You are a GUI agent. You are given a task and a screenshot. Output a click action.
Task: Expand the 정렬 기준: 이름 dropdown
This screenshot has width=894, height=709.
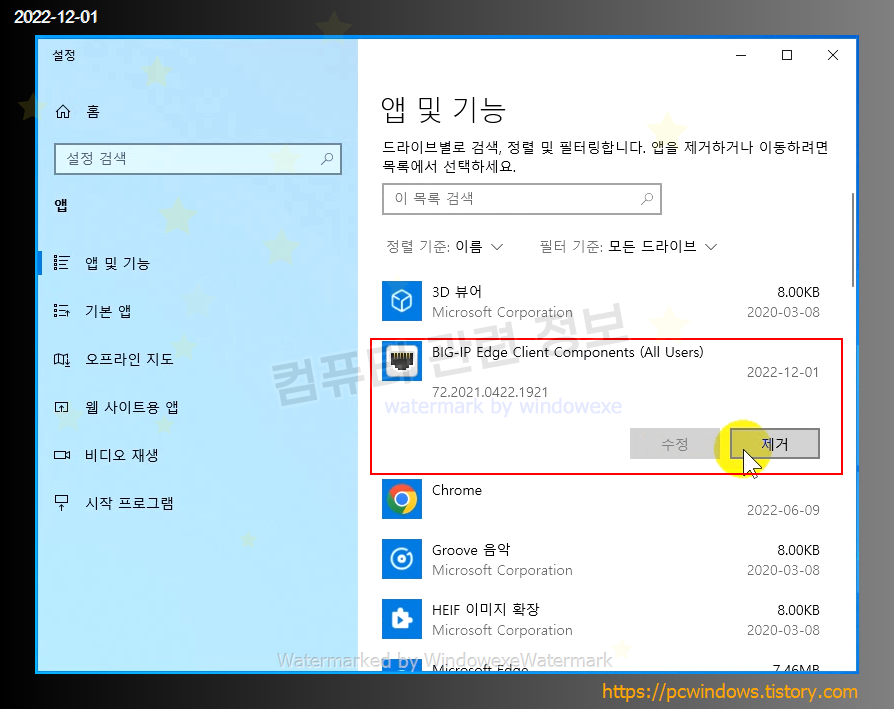pyautogui.click(x=445, y=247)
